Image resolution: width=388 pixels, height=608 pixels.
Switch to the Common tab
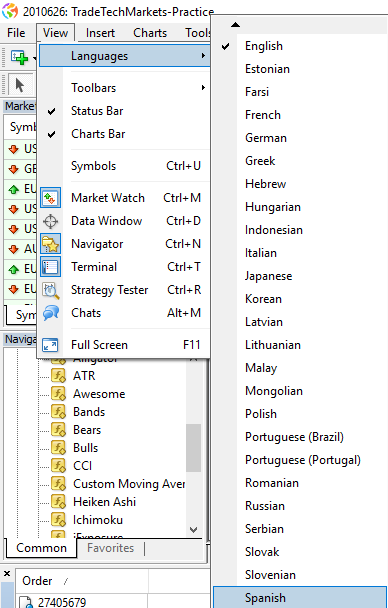(x=41, y=548)
